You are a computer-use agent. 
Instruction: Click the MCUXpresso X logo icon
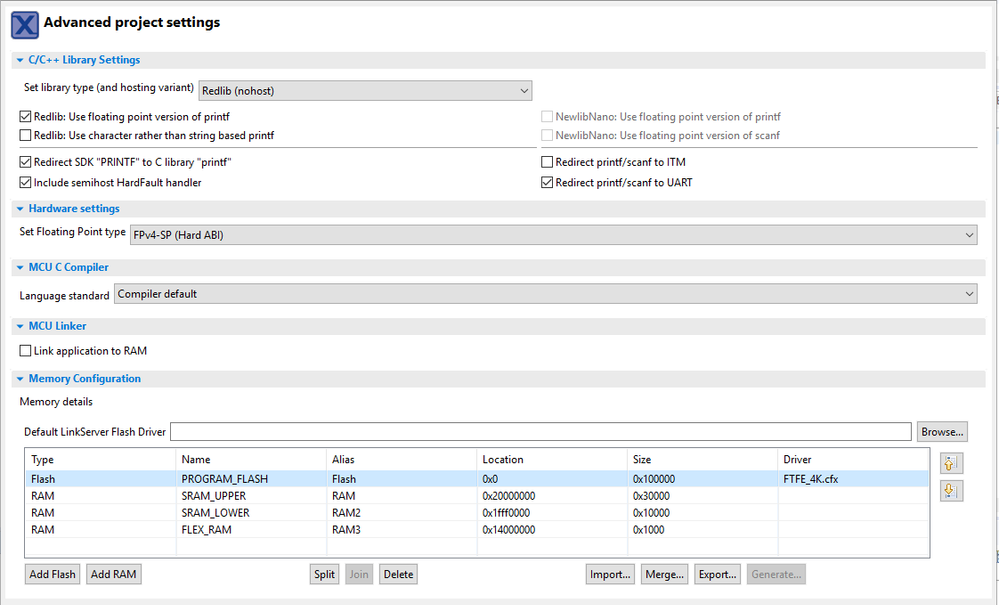pyautogui.click(x=25, y=23)
